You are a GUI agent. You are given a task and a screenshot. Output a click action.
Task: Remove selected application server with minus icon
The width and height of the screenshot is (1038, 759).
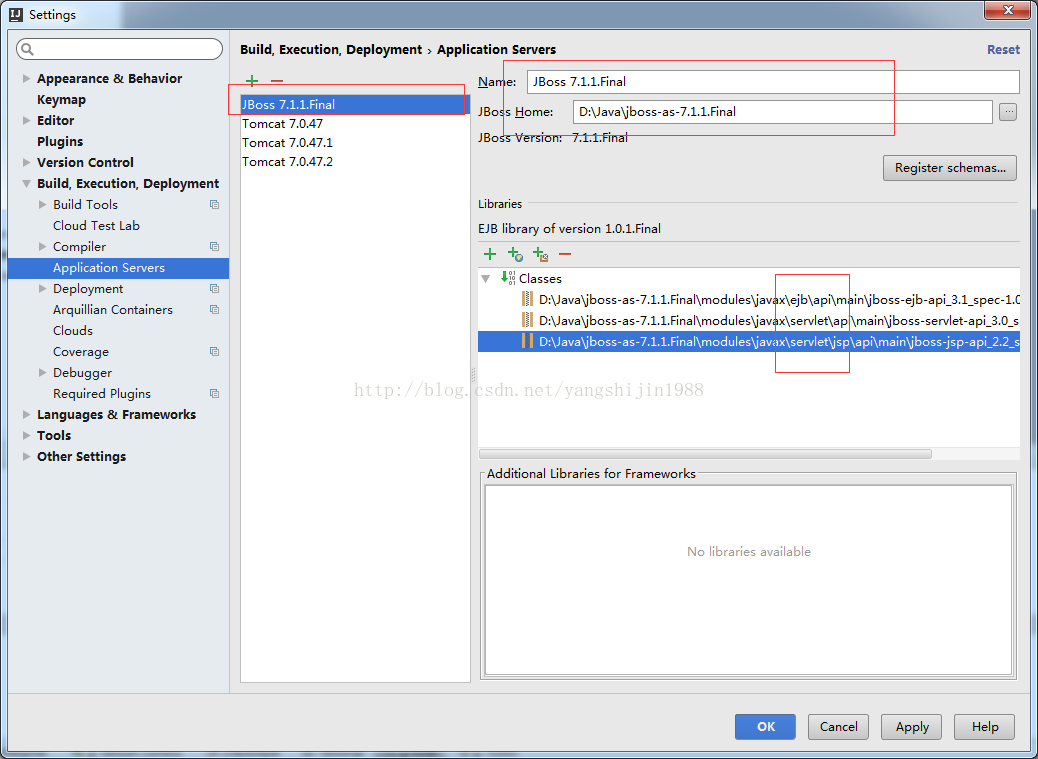pos(277,81)
